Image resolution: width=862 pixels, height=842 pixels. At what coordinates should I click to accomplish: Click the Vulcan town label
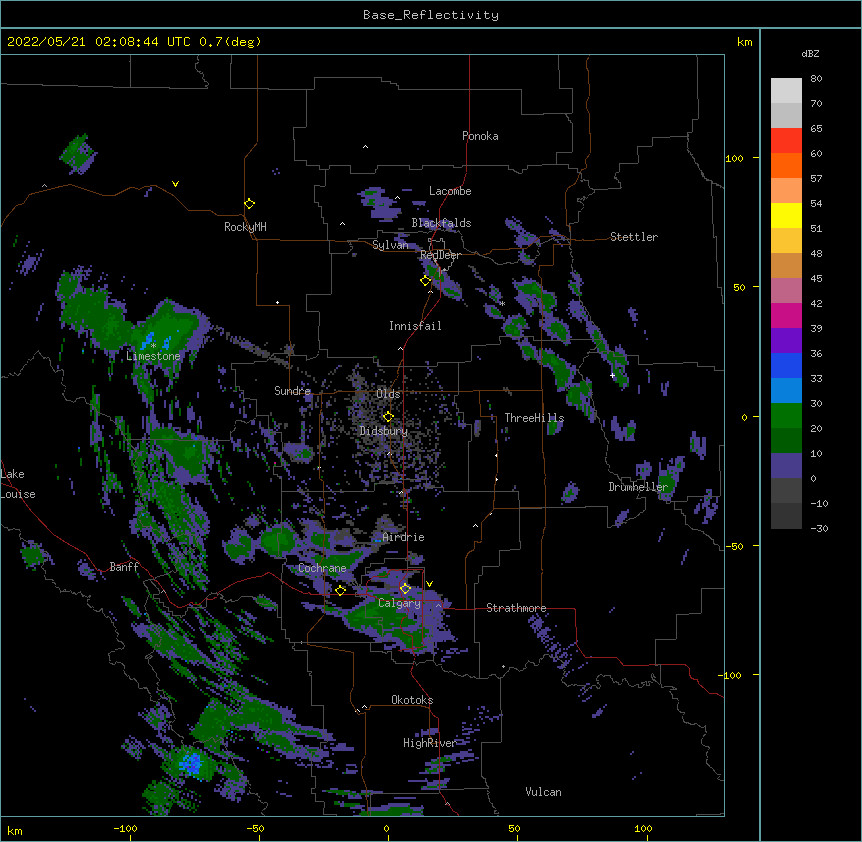coord(543,792)
